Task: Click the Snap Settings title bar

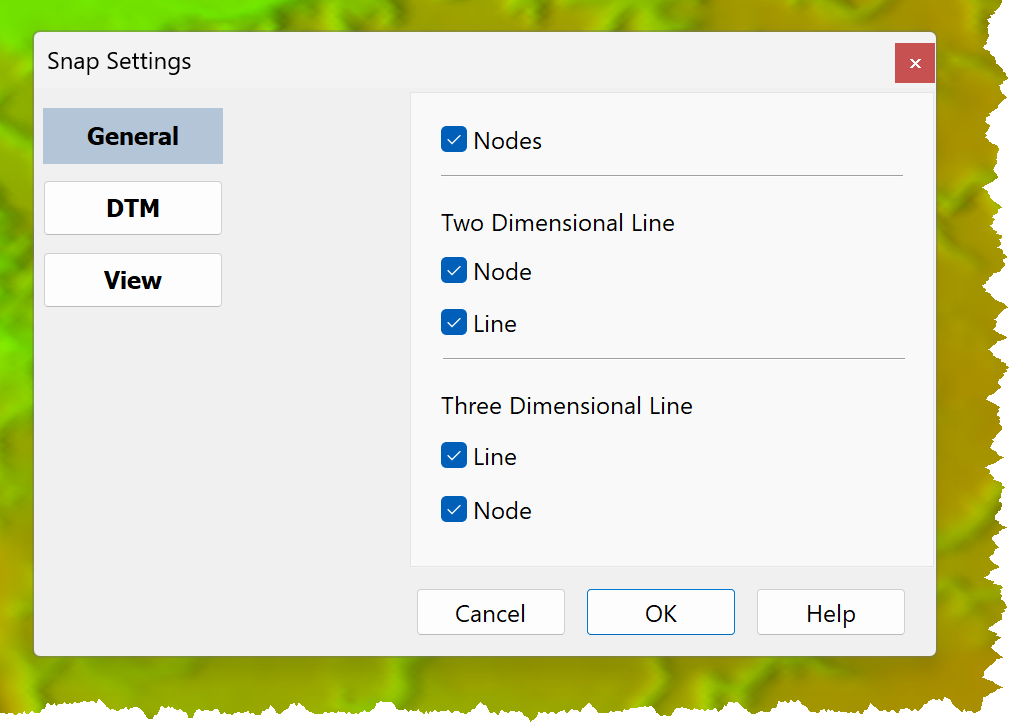Action: 453,61
